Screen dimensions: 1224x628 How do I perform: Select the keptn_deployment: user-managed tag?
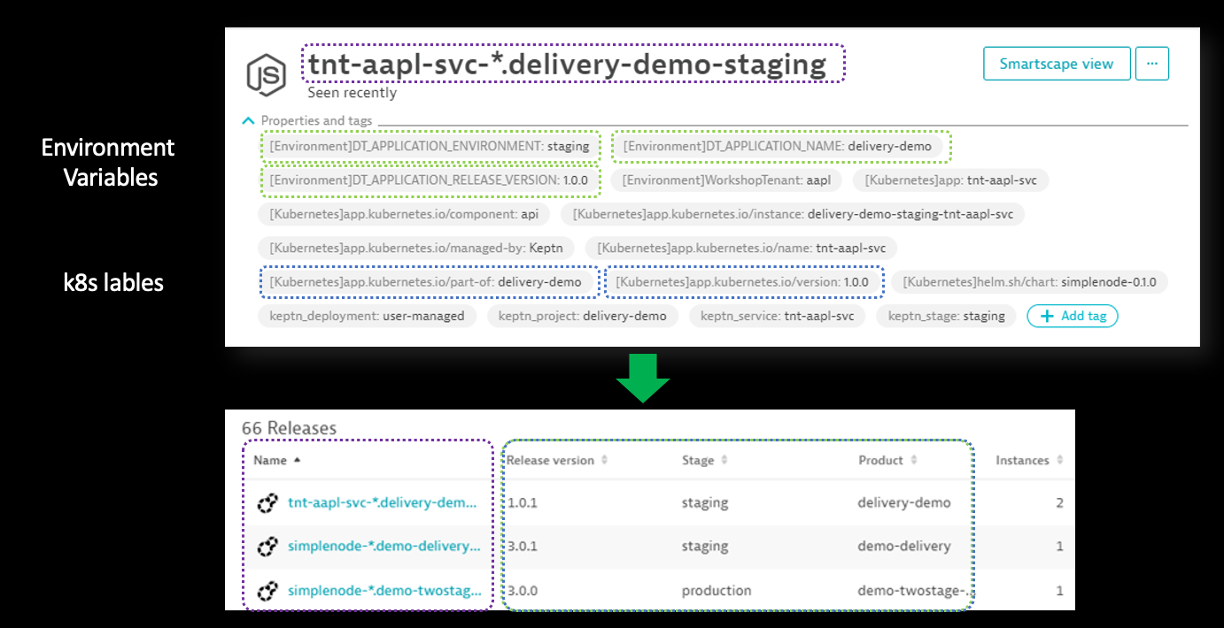pos(366,316)
